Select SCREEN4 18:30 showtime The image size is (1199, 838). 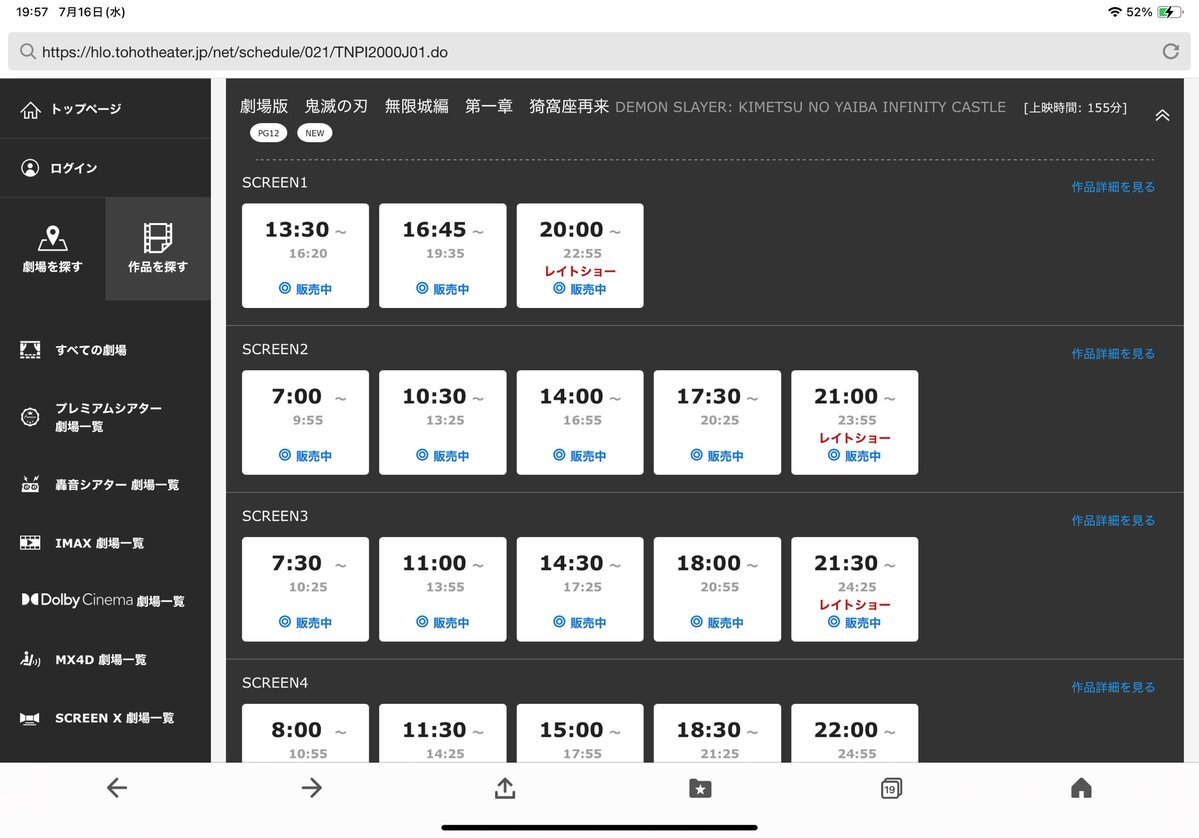click(x=717, y=732)
